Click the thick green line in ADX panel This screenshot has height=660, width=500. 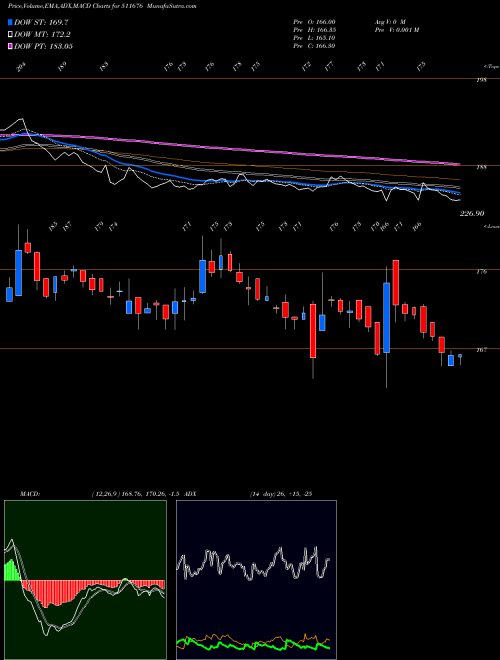click(x=253, y=645)
